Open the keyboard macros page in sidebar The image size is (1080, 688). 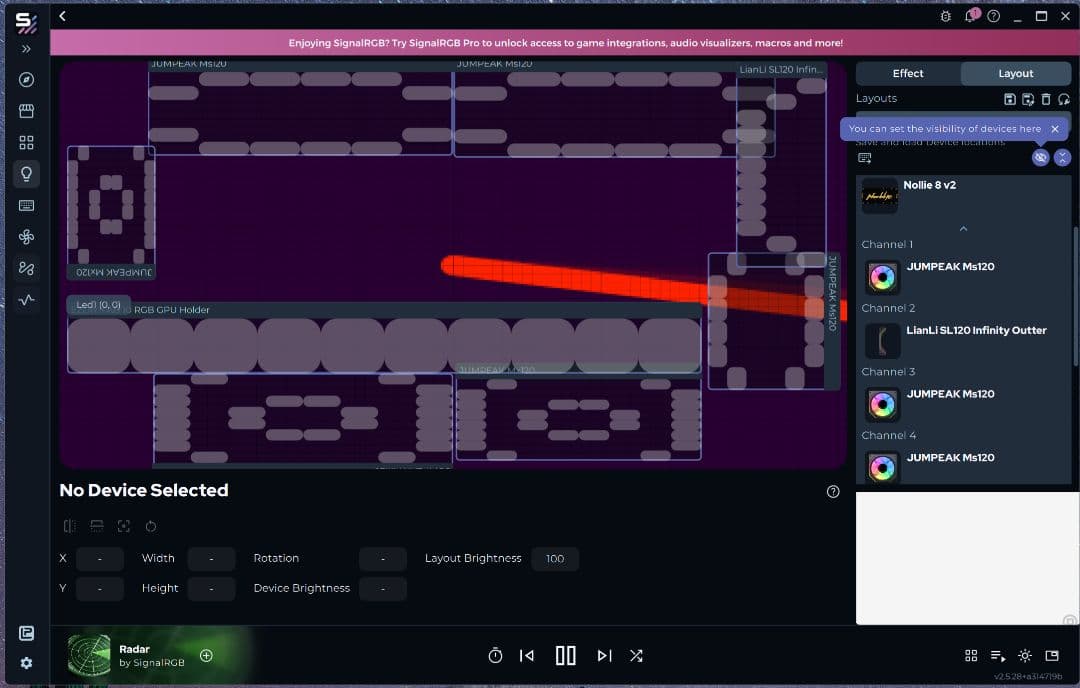point(26,205)
